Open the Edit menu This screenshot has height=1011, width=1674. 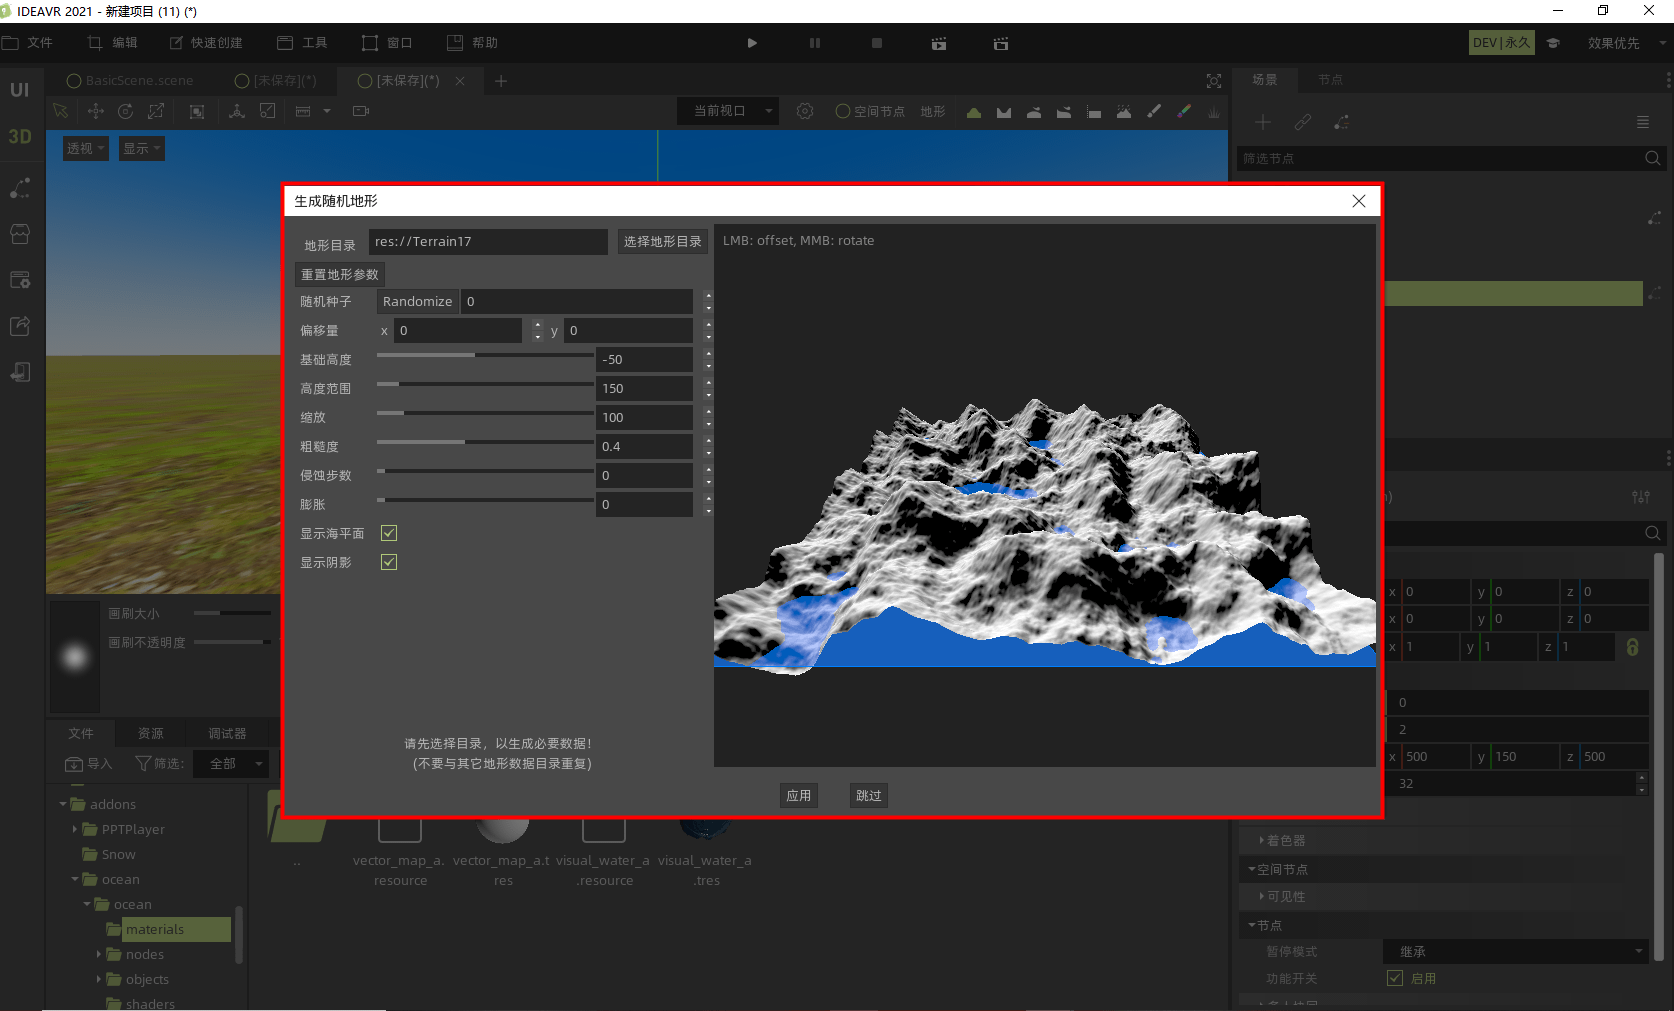click(x=113, y=43)
